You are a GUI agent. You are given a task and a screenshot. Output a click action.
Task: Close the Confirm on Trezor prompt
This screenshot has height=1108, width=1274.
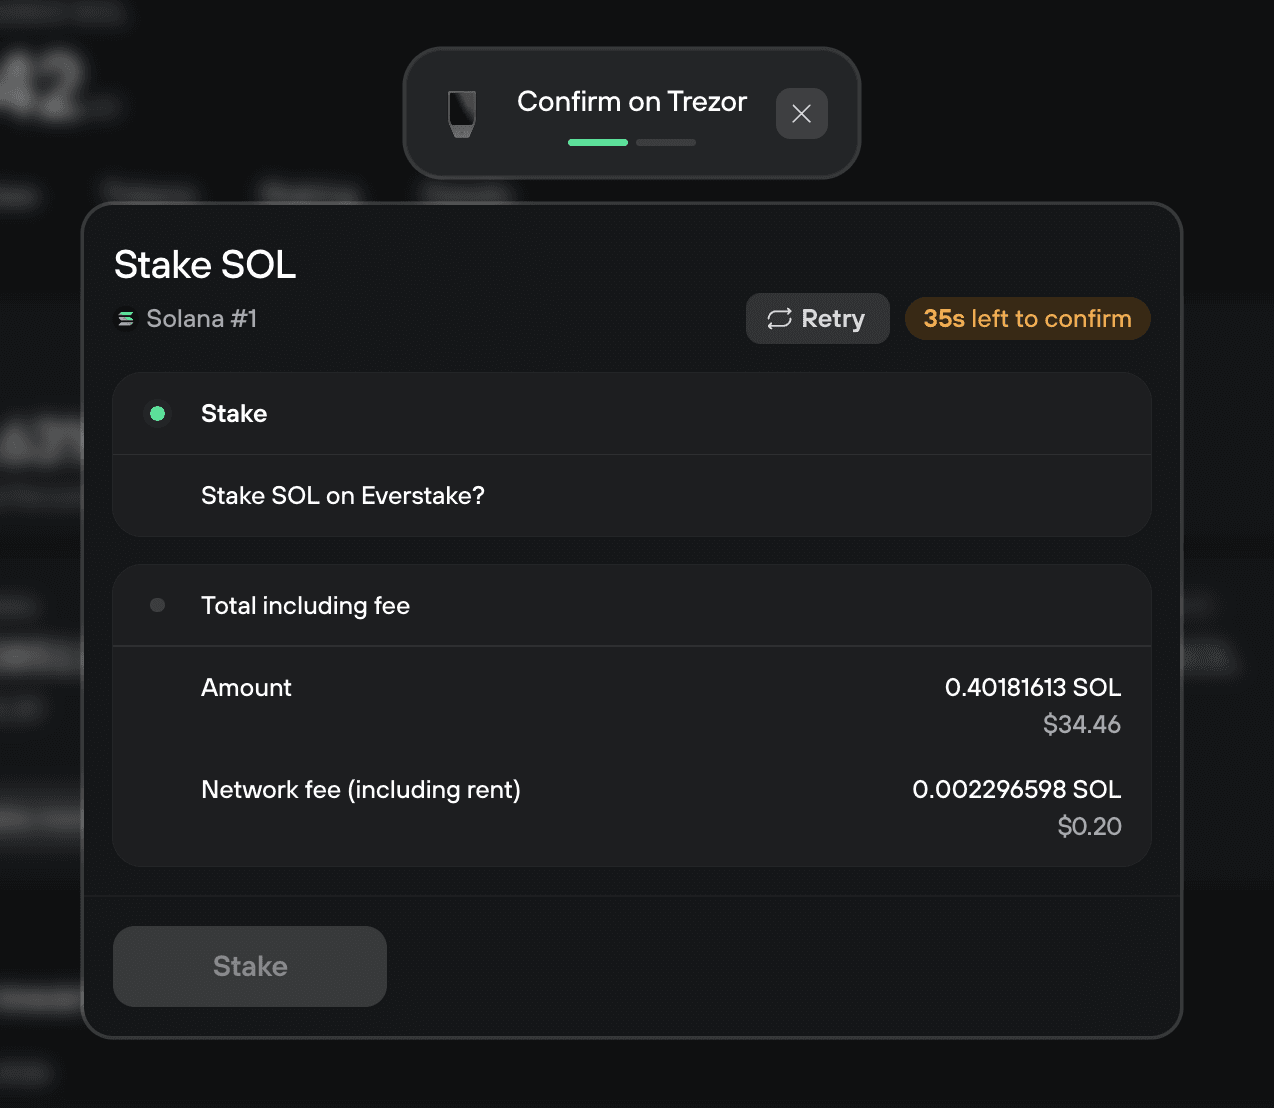coord(801,114)
